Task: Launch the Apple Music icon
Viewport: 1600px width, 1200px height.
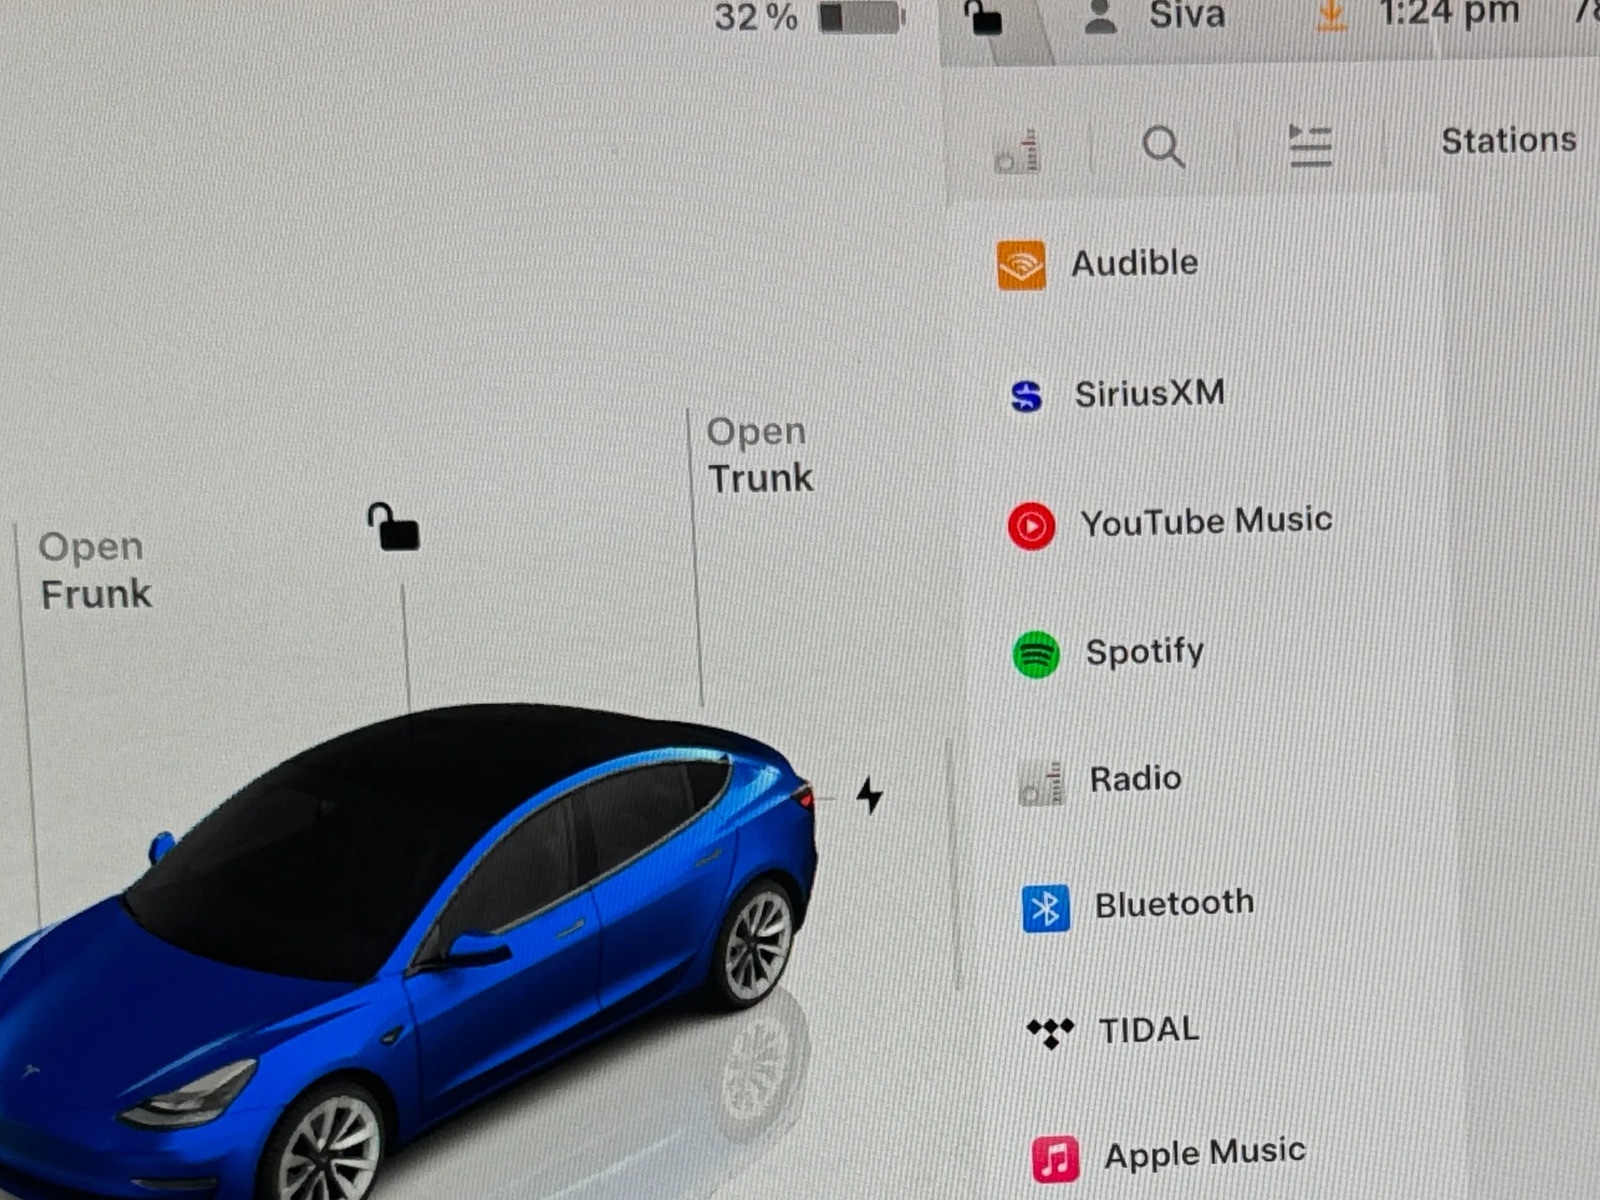Action: (x=1055, y=1159)
